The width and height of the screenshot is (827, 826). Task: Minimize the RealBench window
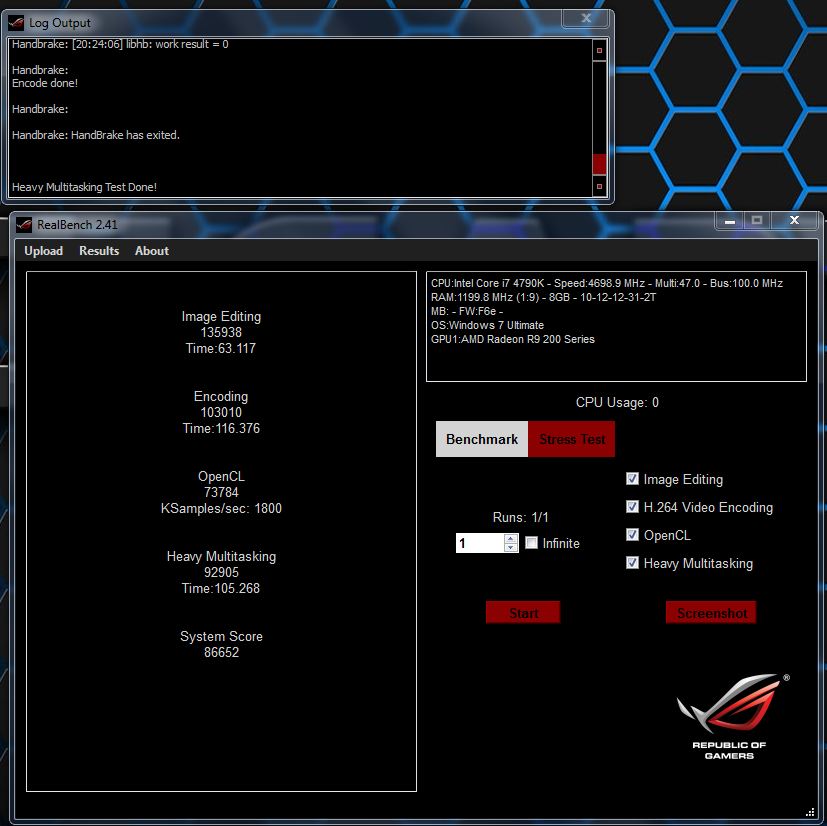(730, 221)
